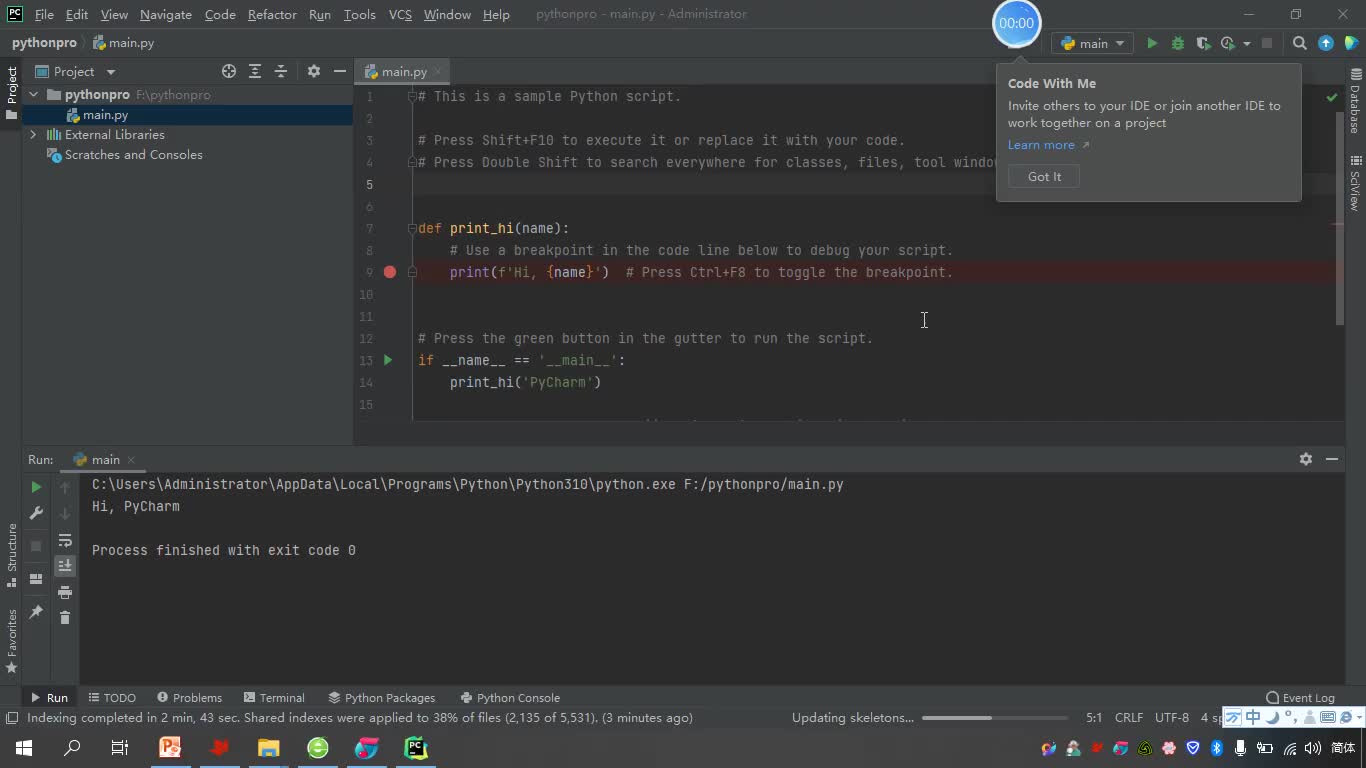Viewport: 1366px width, 768px height.
Task: Expand all items in the Project panel
Action: 255,71
